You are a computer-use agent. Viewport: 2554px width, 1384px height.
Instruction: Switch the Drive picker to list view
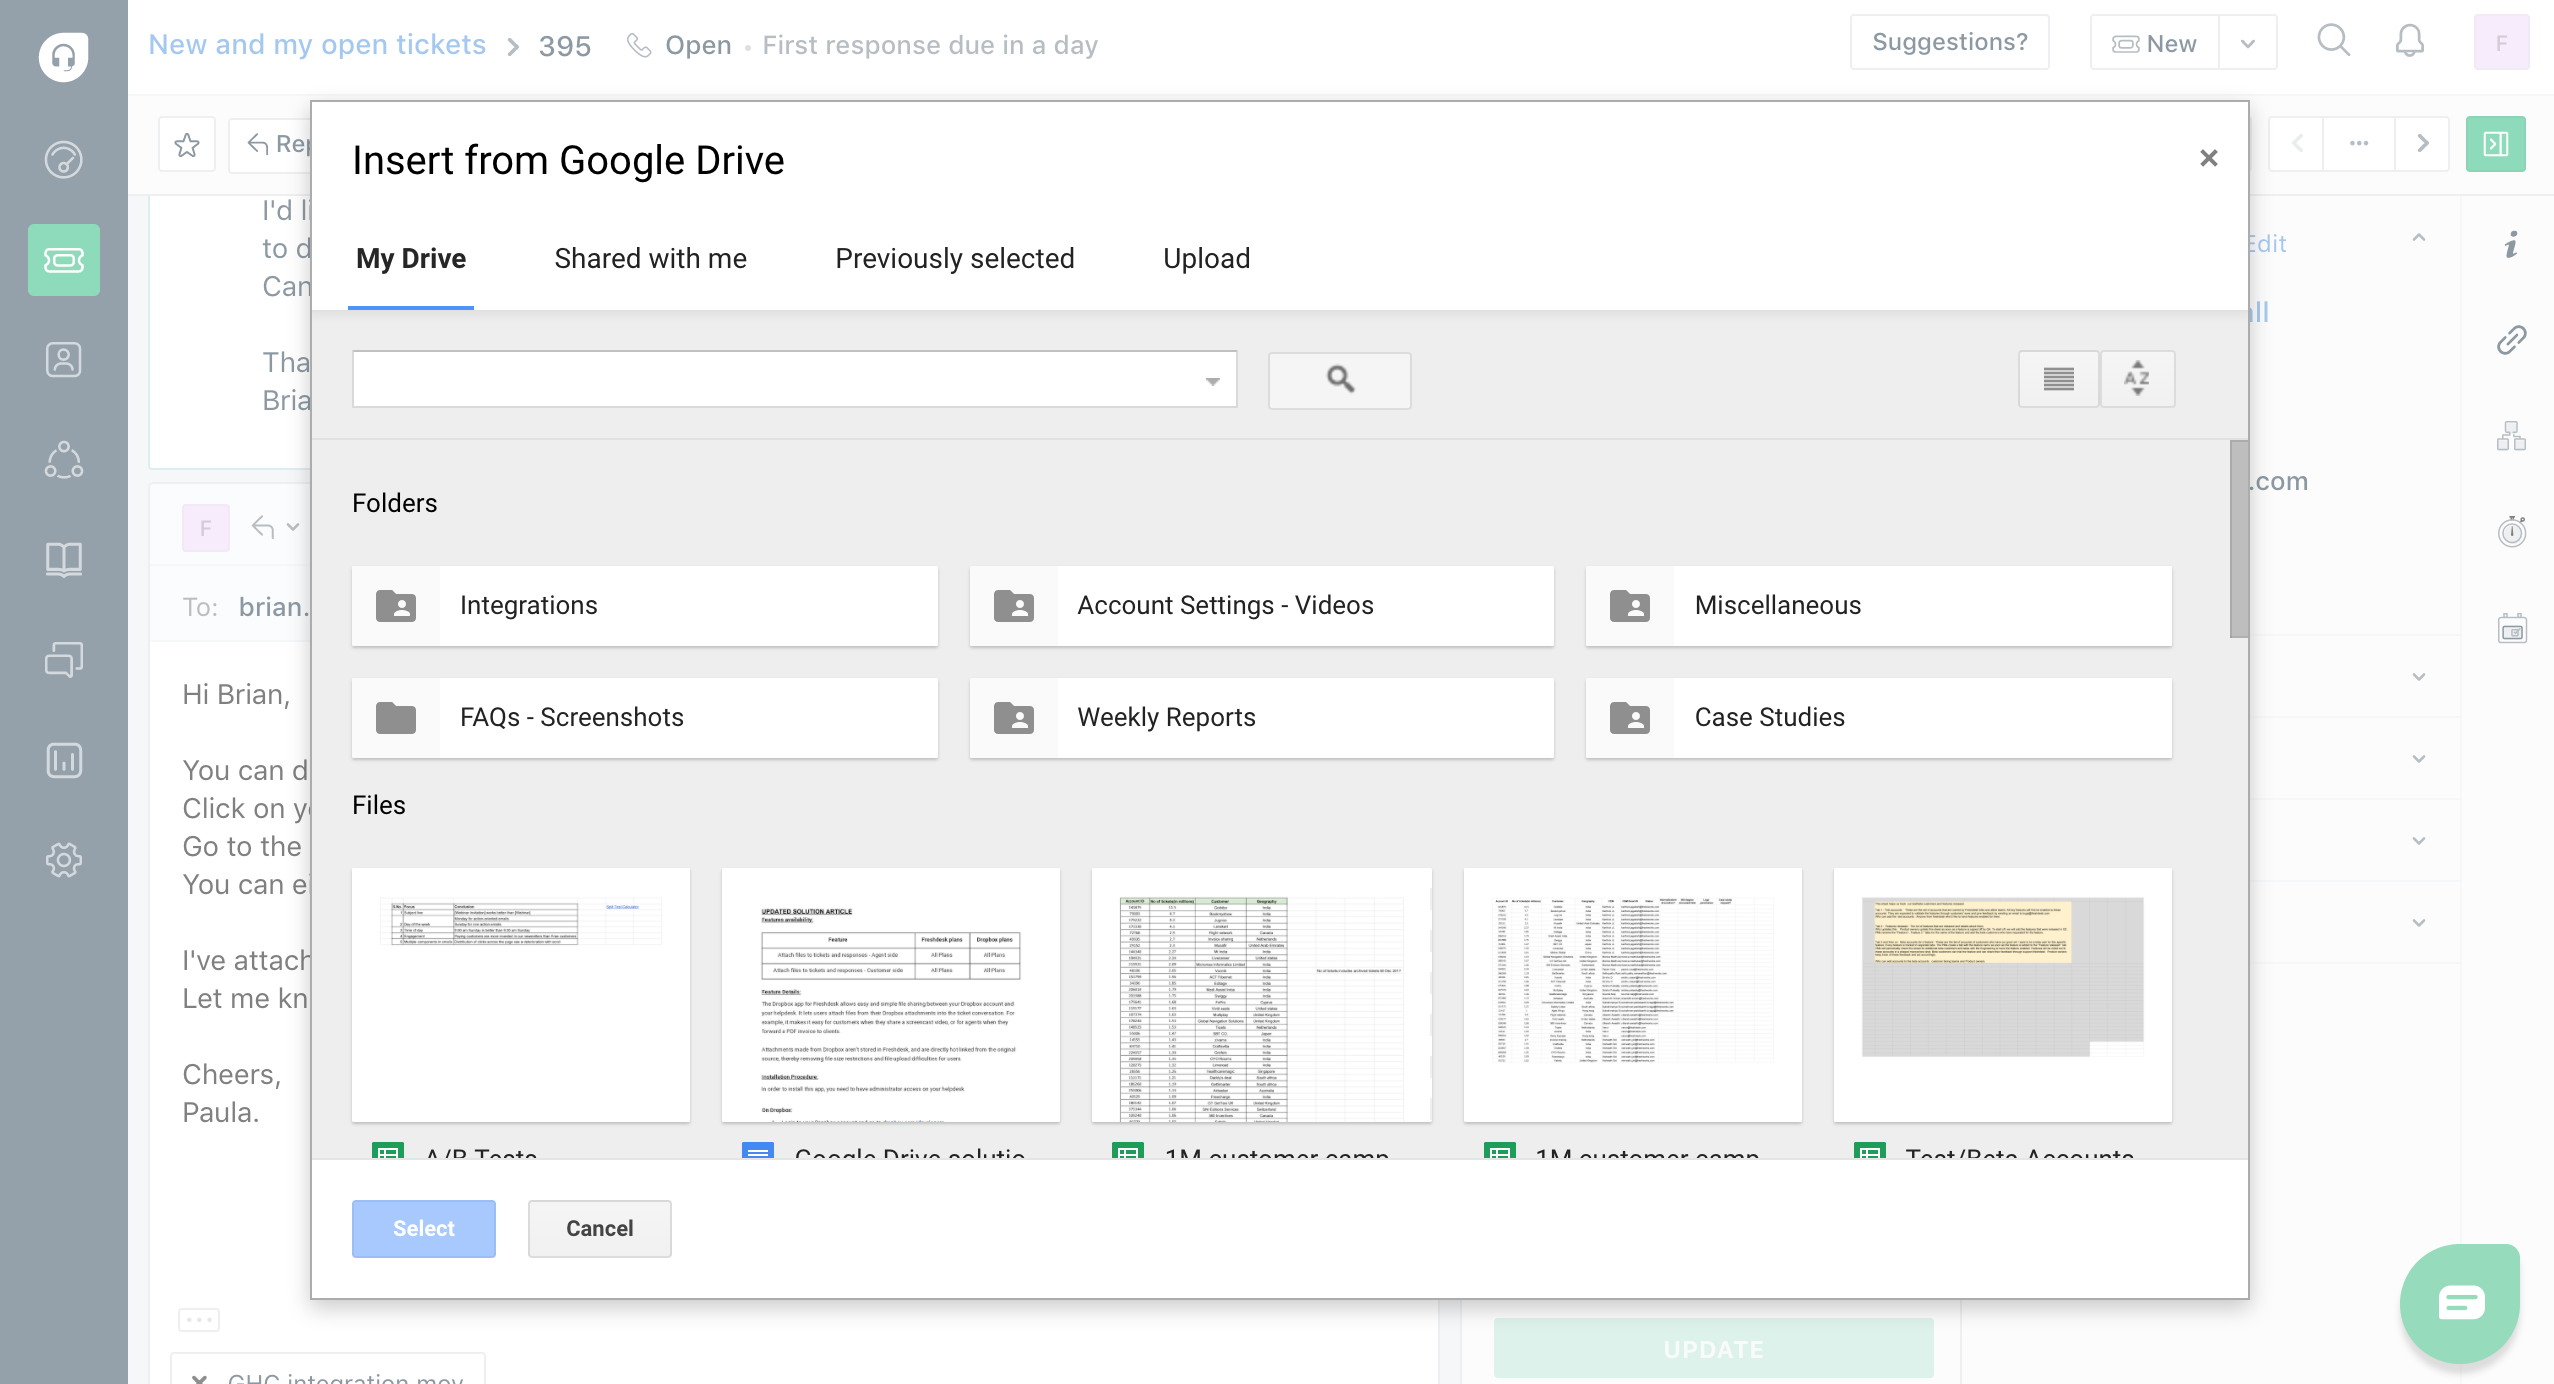pos(2057,379)
